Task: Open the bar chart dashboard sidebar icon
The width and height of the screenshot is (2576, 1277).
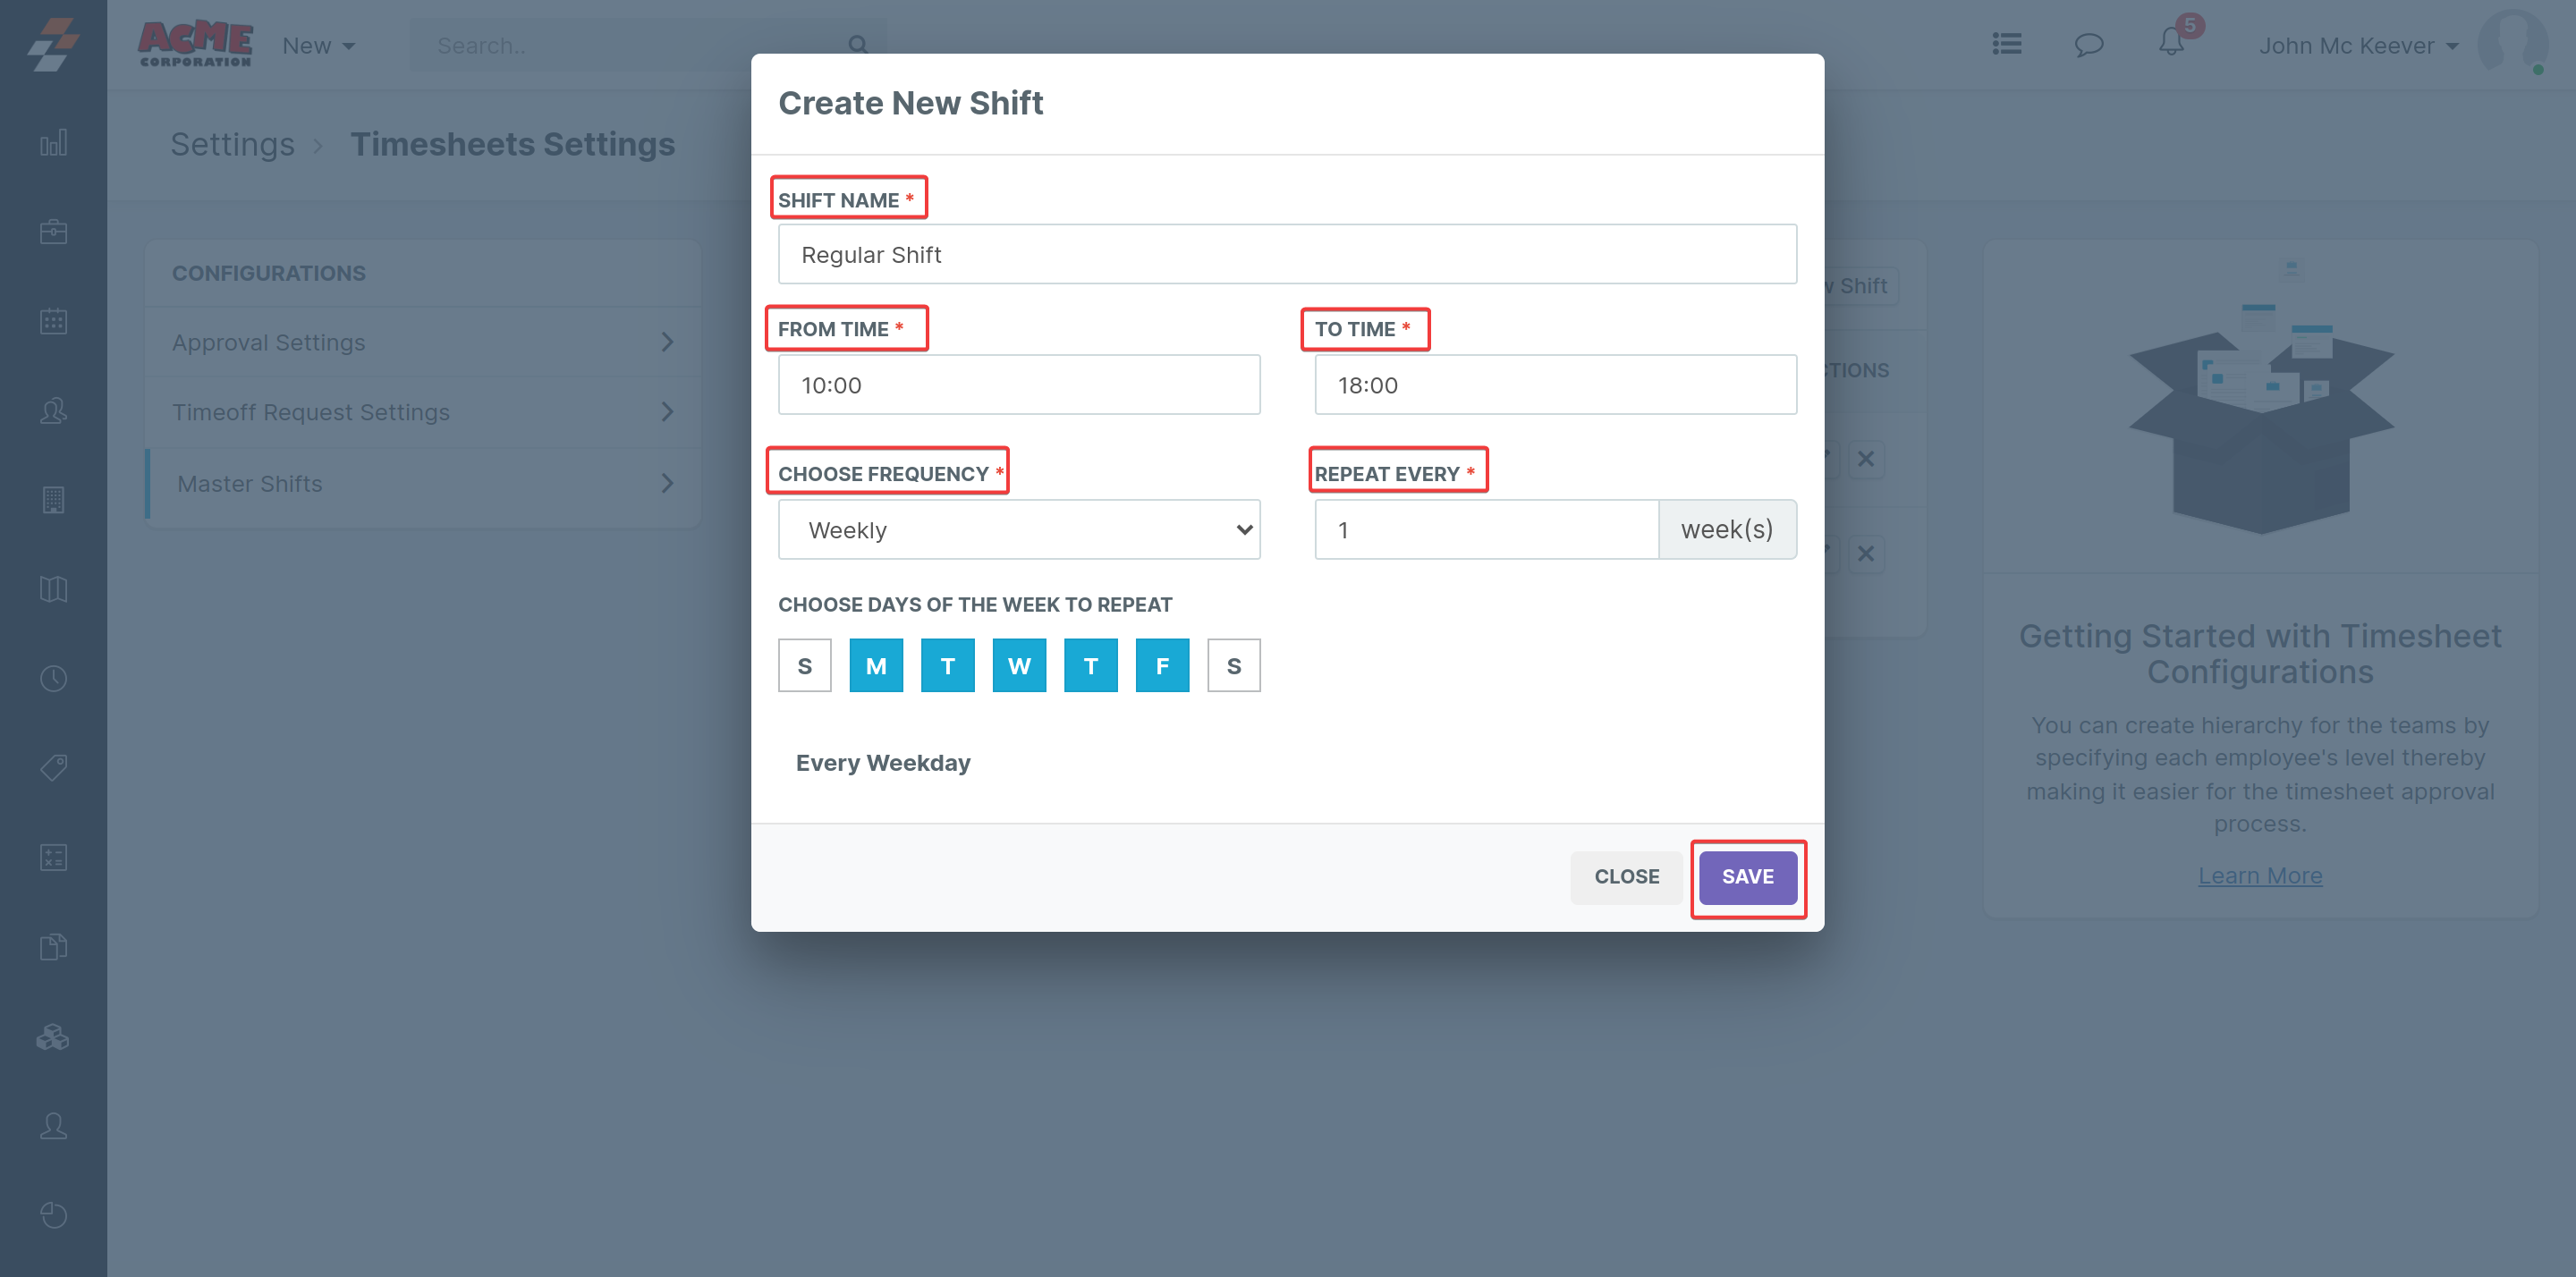Action: 53,143
